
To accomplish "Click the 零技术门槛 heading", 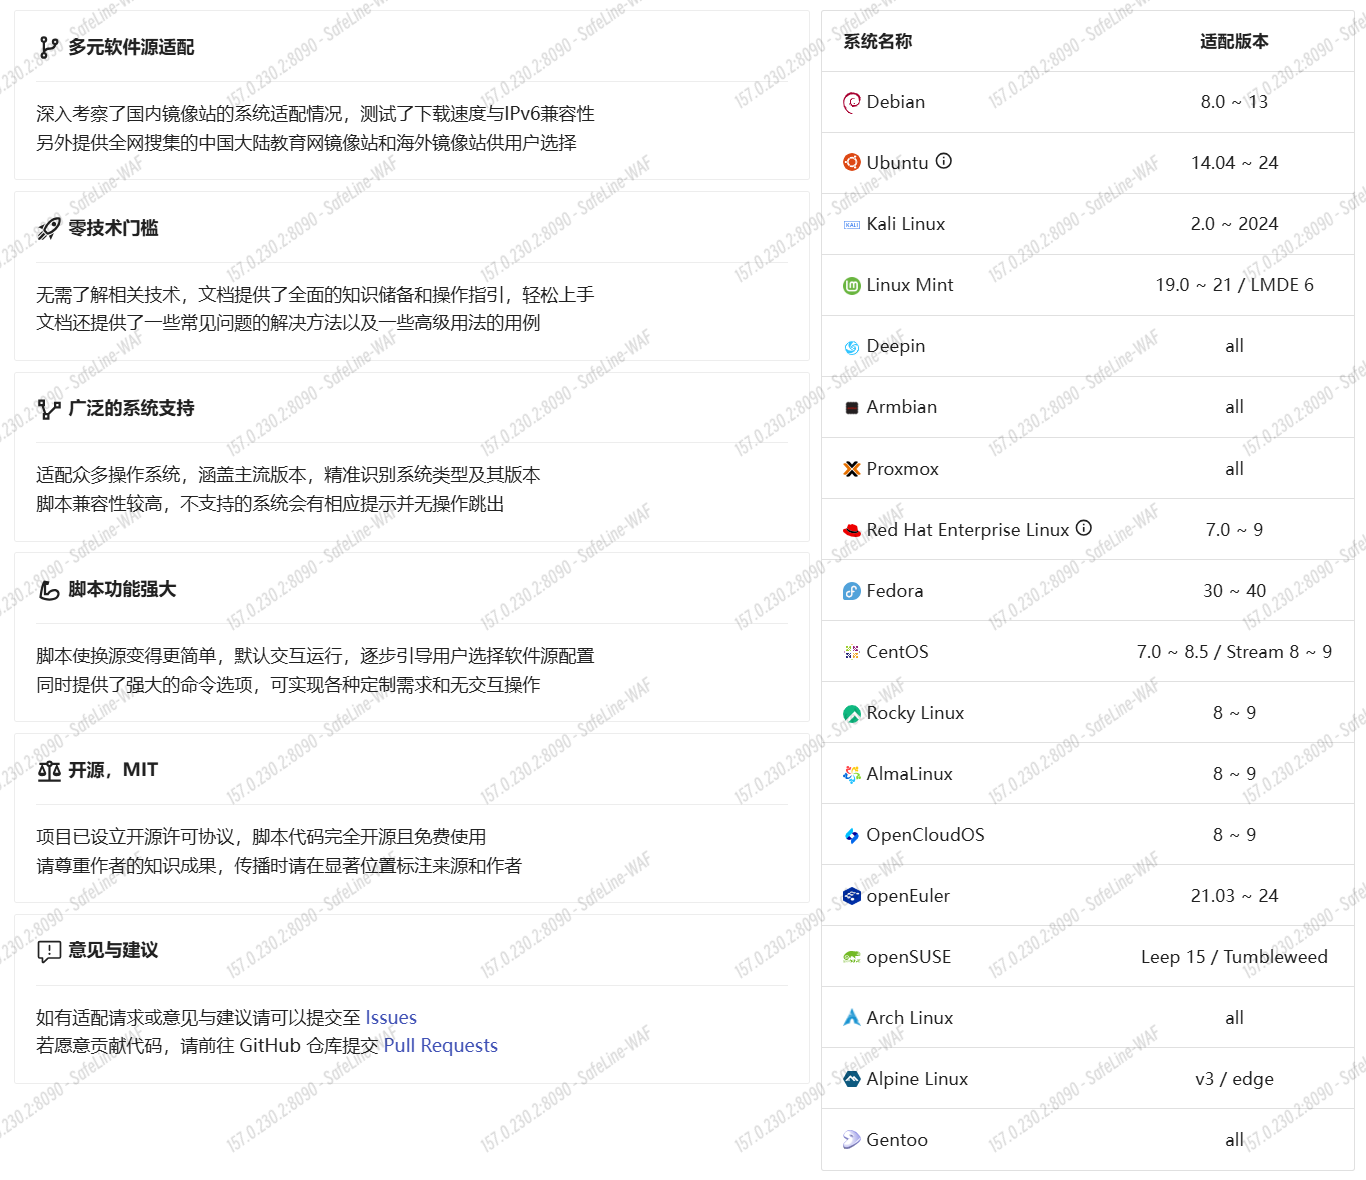I will [113, 228].
